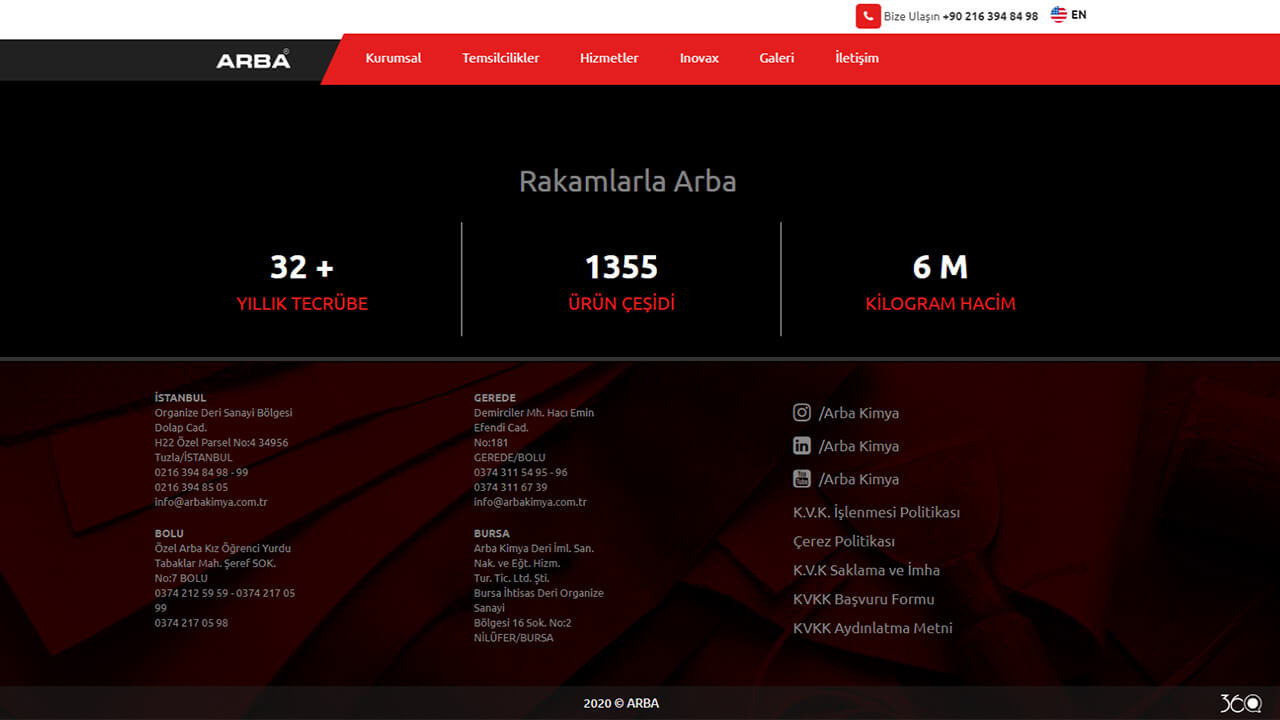Open the YouTube /Arba Kimya text link

click(x=859, y=478)
